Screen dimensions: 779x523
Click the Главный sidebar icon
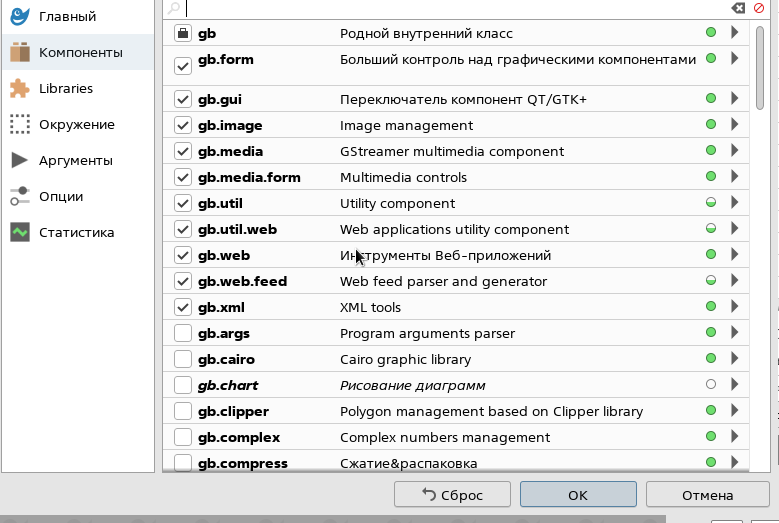tap(20, 16)
